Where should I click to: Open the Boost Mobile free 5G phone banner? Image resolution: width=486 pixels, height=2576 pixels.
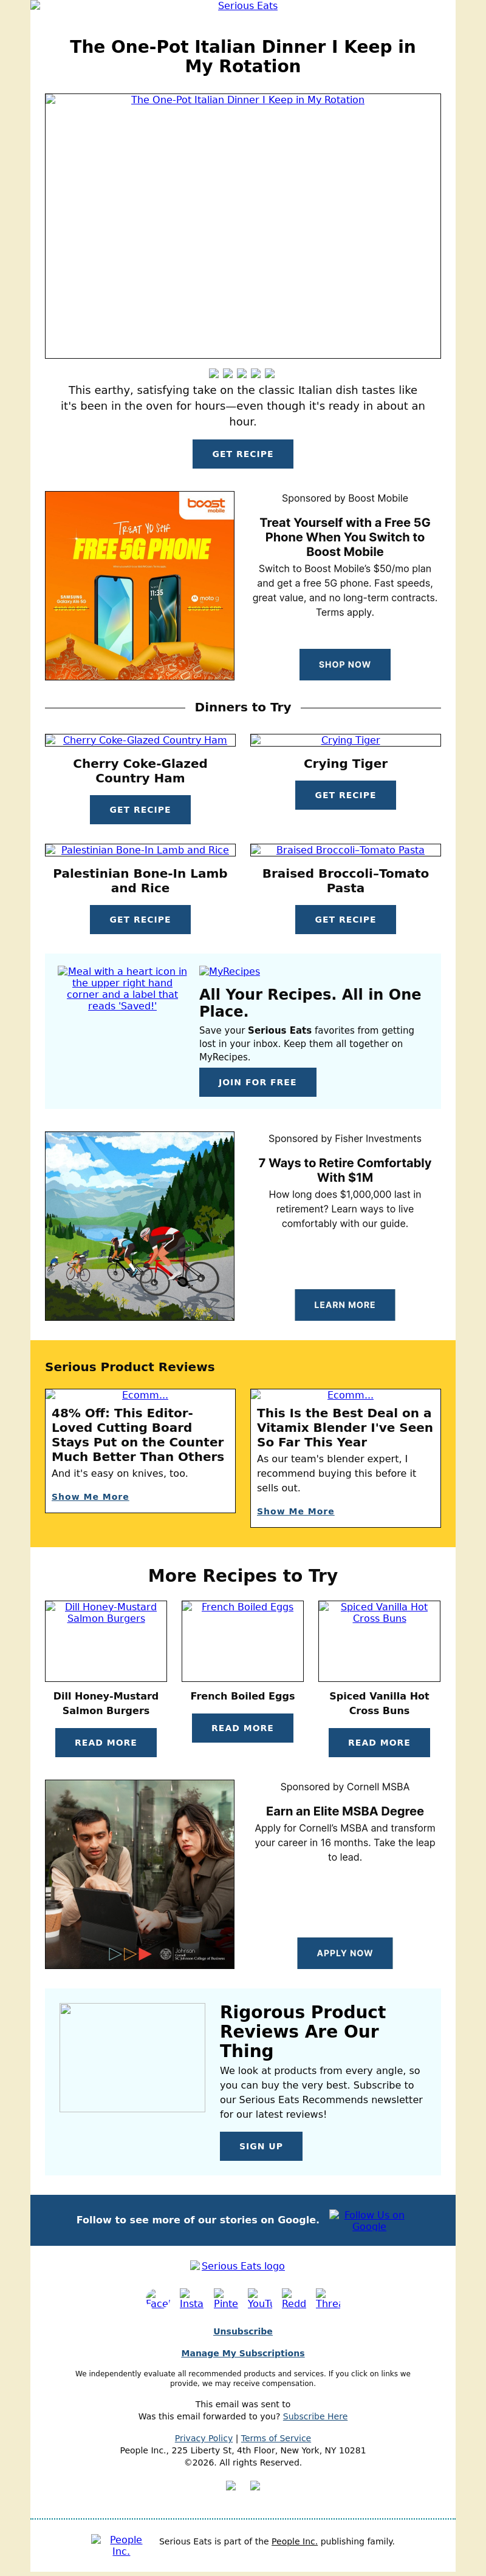coord(140,585)
